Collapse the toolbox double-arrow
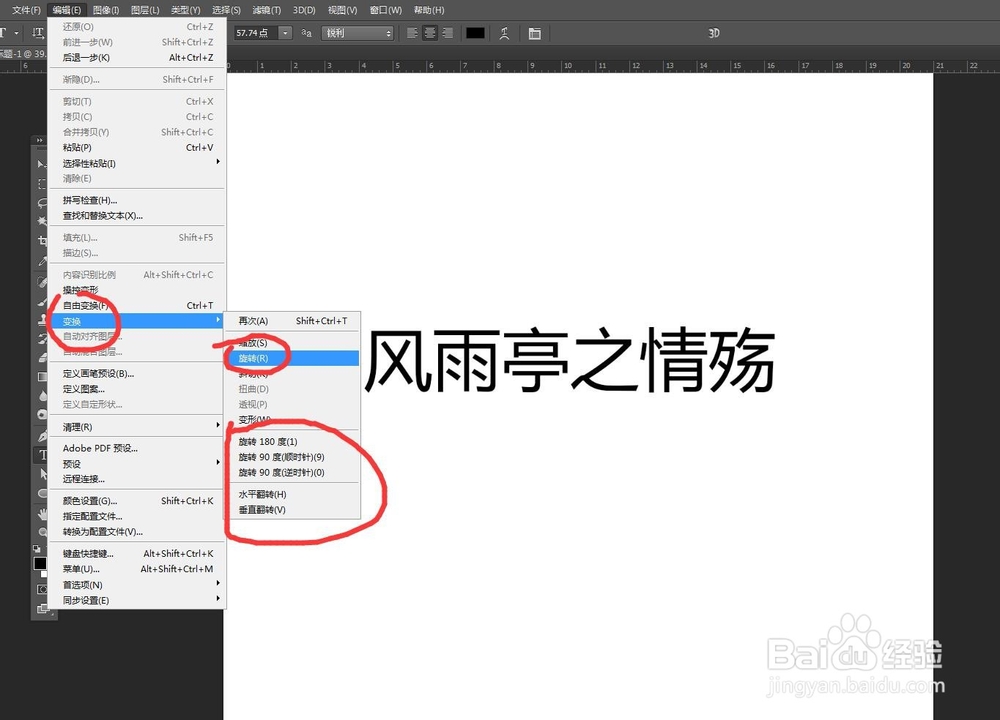 [39, 140]
